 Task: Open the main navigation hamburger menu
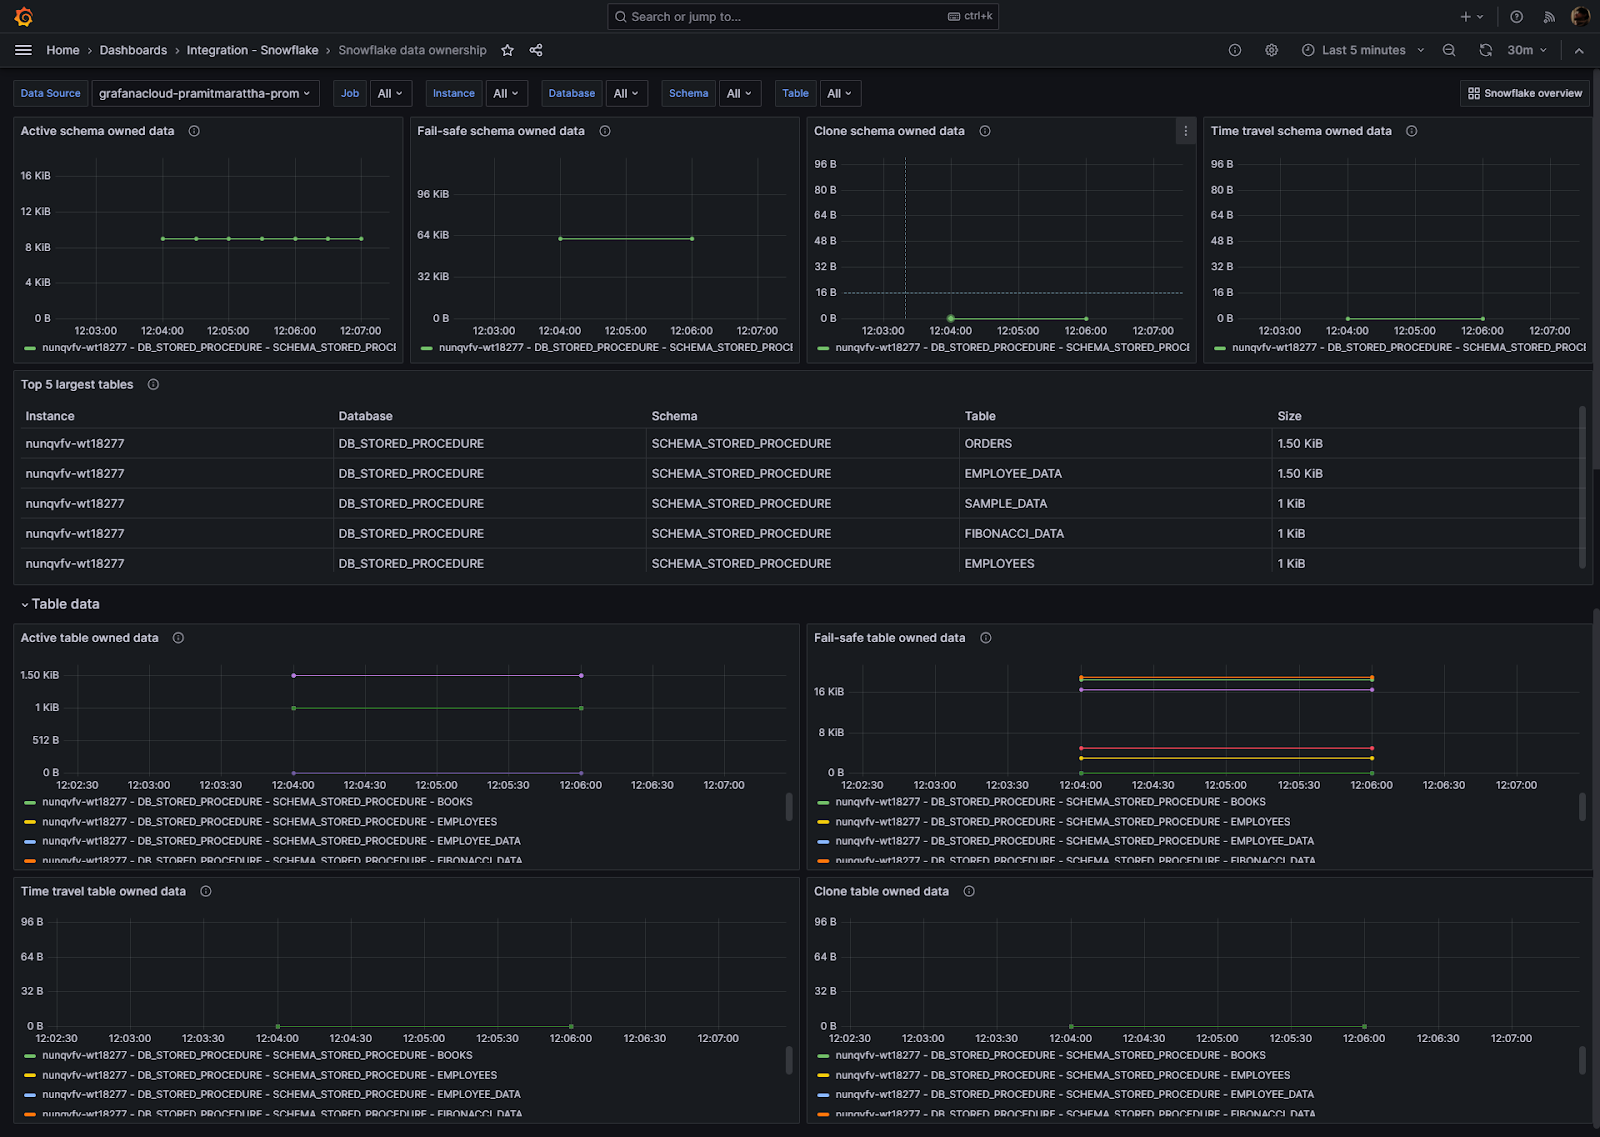[23, 49]
